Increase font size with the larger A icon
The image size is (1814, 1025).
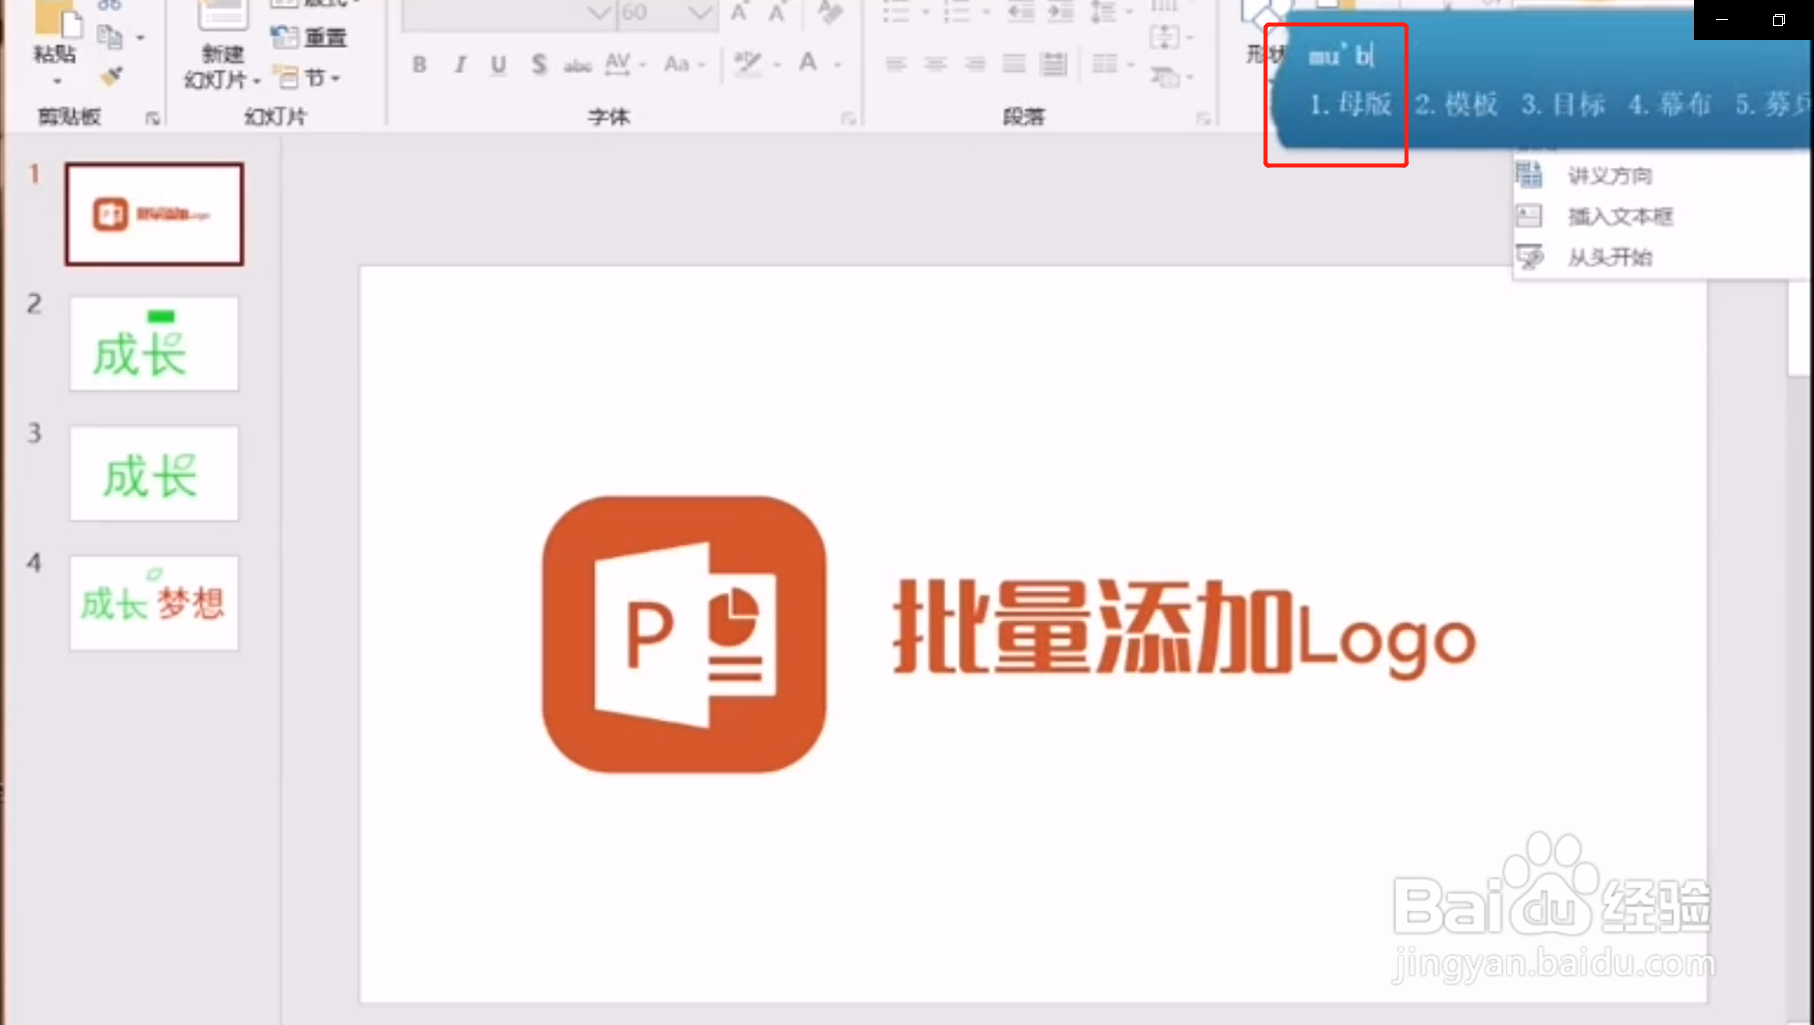point(738,13)
